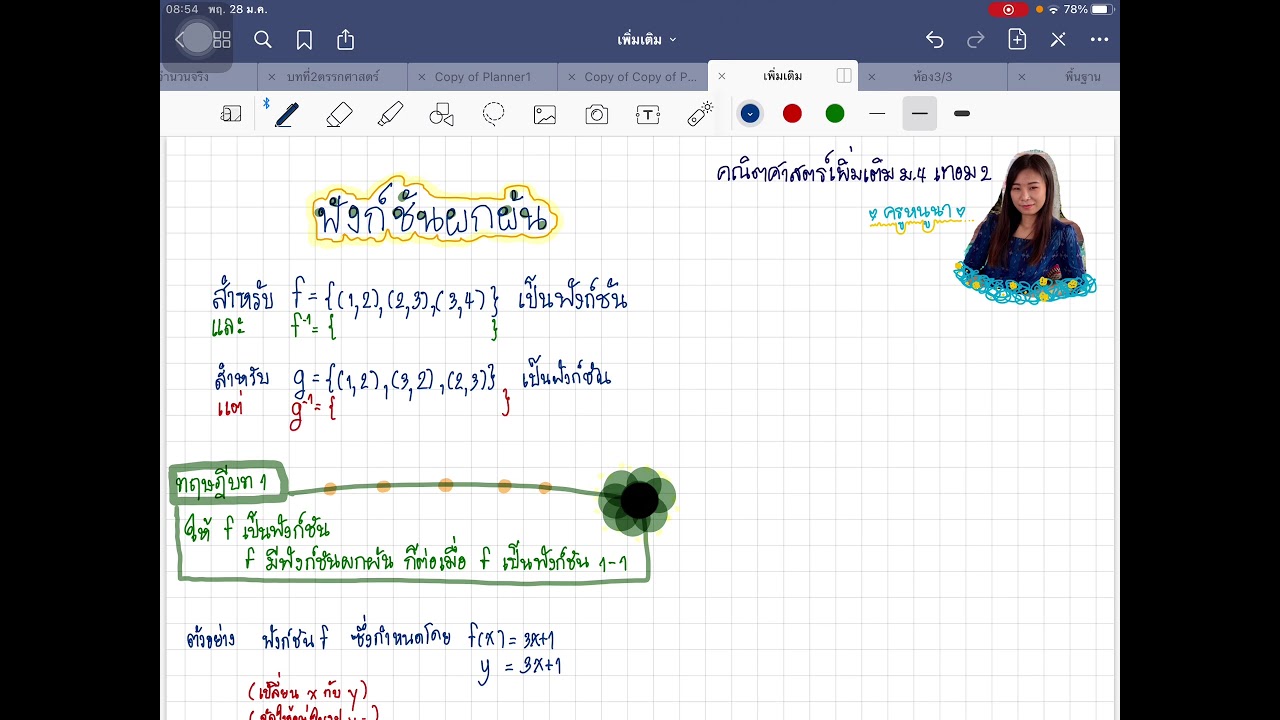Select the laser pointer tool
1280x720 pixels.
point(700,114)
